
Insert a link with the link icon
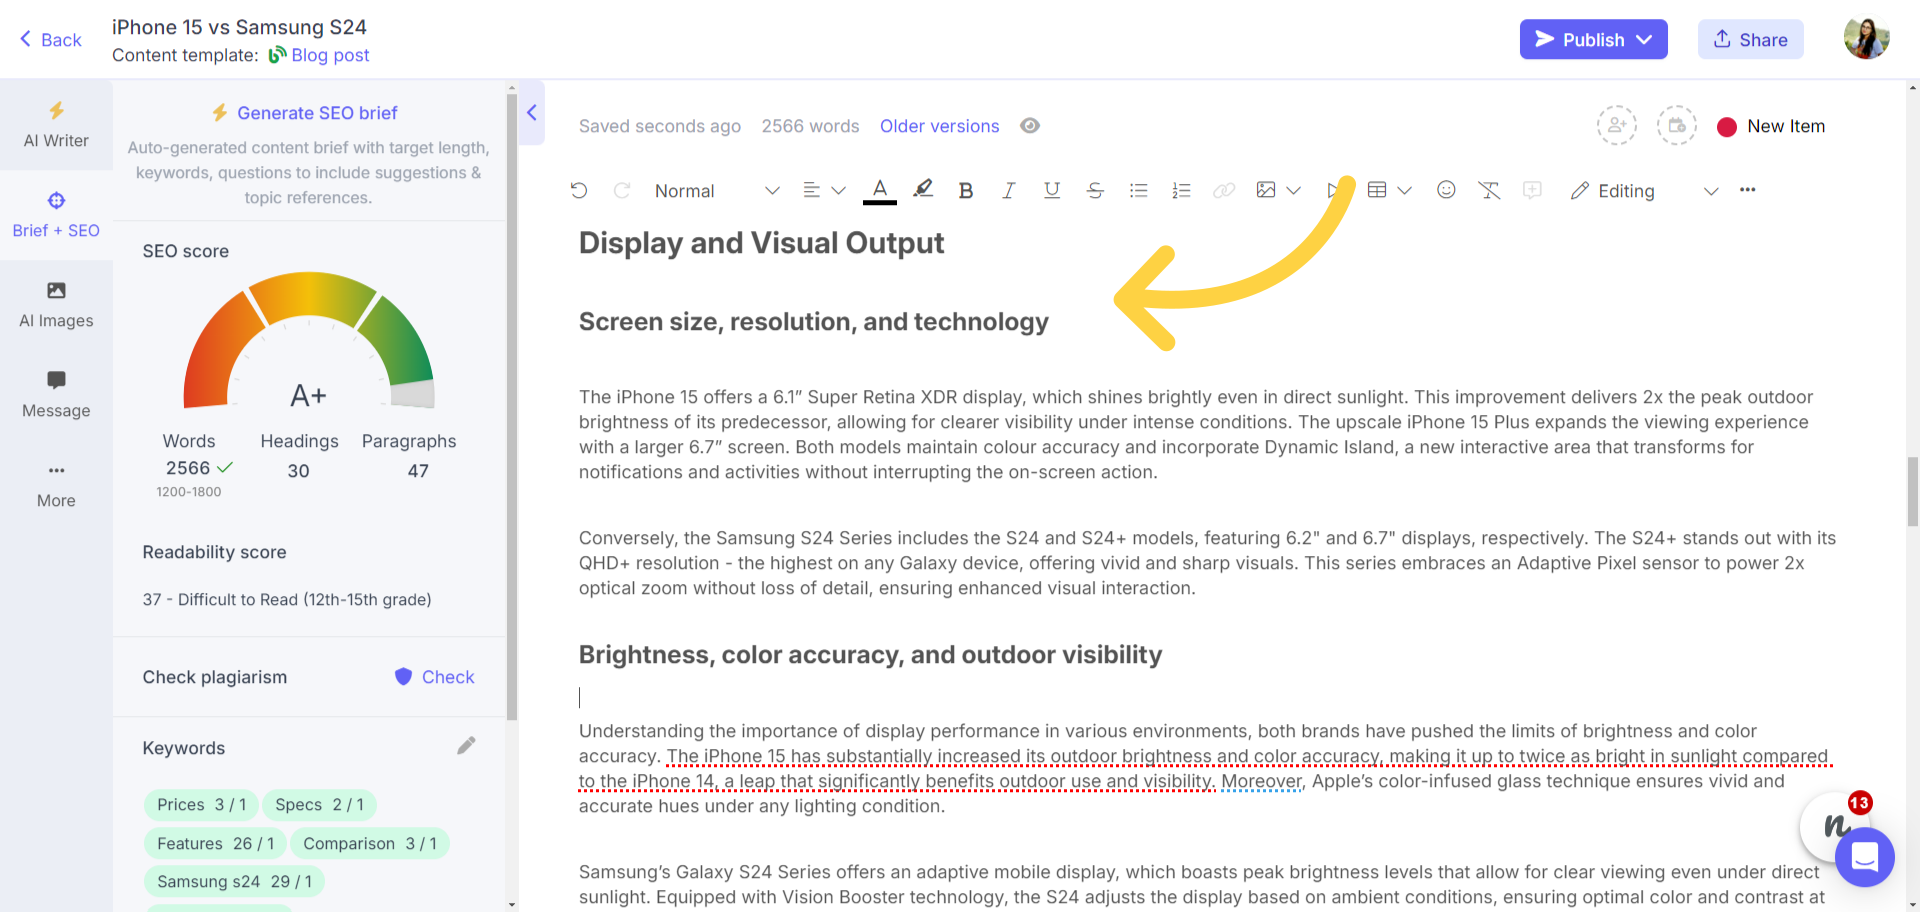click(x=1224, y=190)
